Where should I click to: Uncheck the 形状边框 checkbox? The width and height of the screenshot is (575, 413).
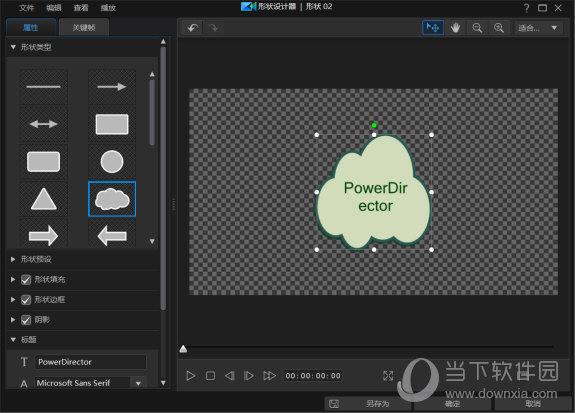tap(26, 300)
